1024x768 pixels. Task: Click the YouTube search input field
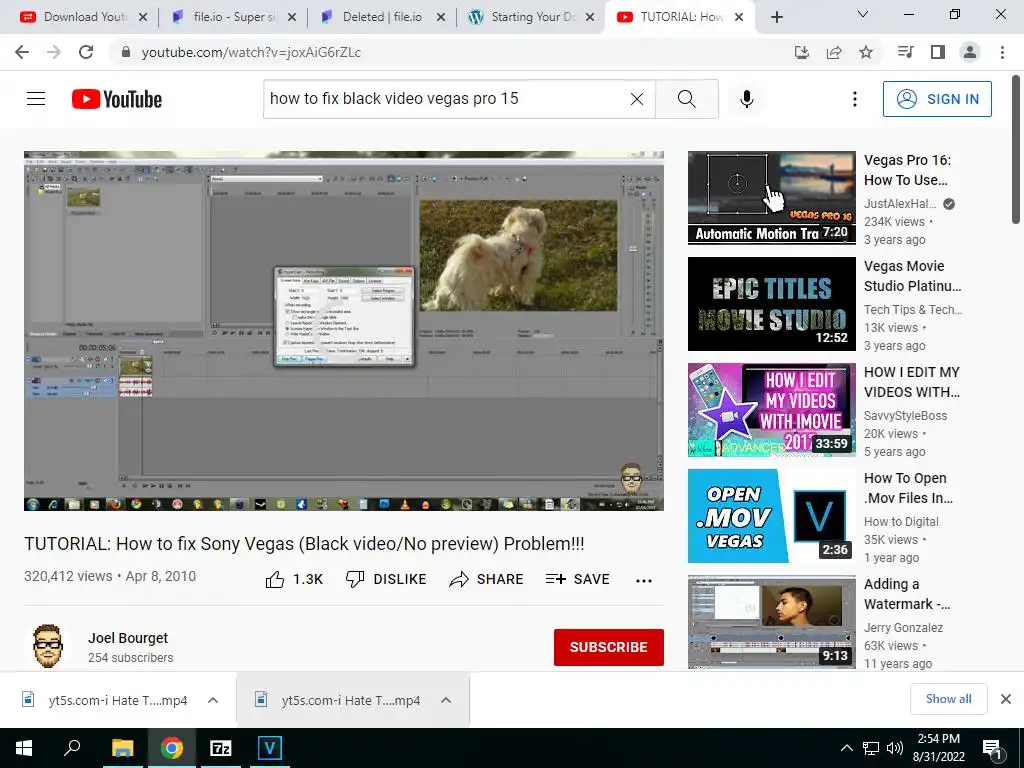(447, 99)
